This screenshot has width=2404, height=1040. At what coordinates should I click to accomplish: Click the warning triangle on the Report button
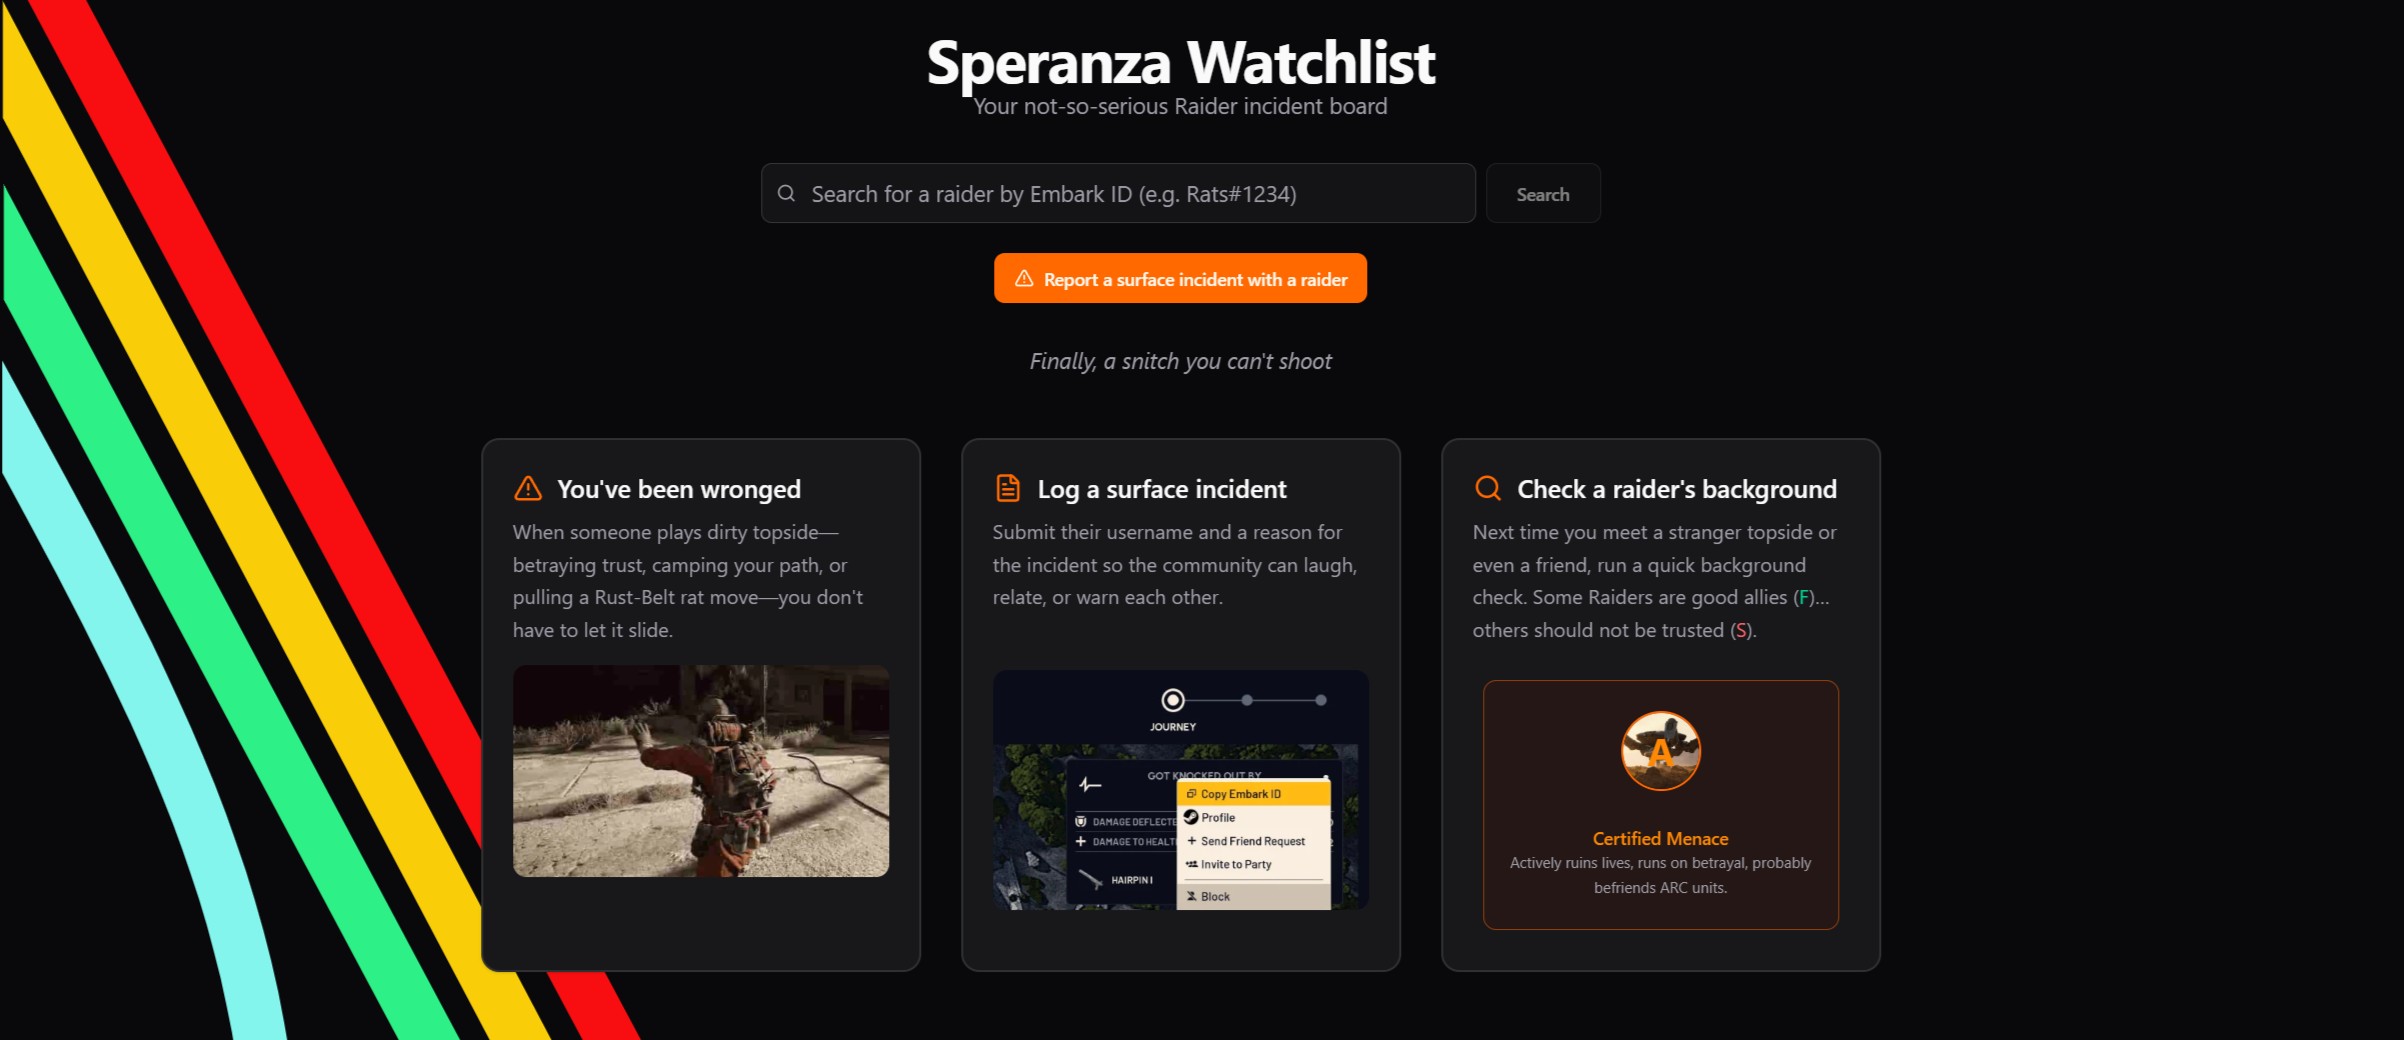(1024, 279)
